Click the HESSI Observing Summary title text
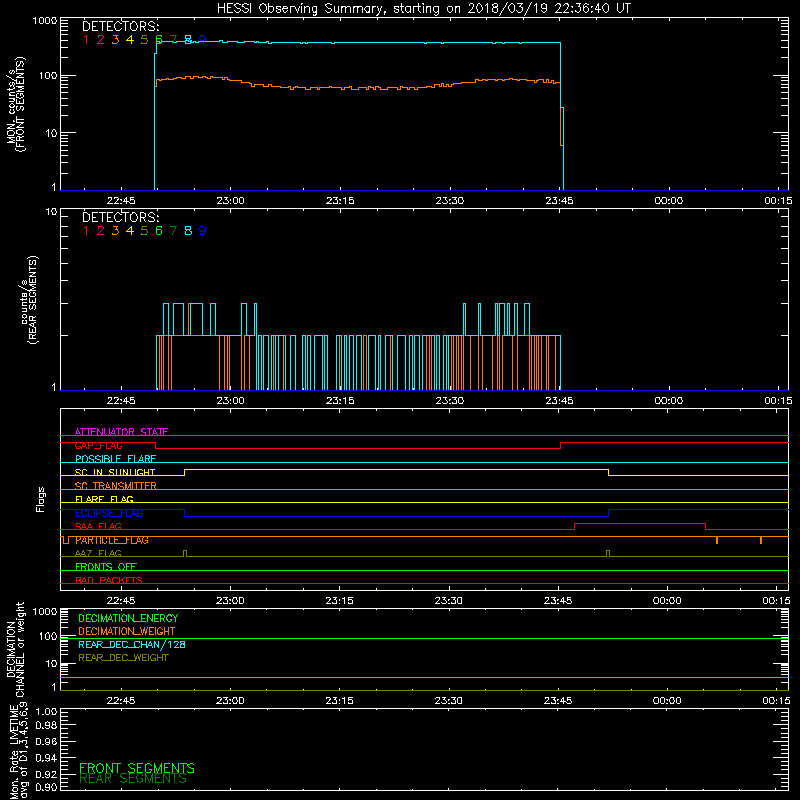 pyautogui.click(x=423, y=8)
